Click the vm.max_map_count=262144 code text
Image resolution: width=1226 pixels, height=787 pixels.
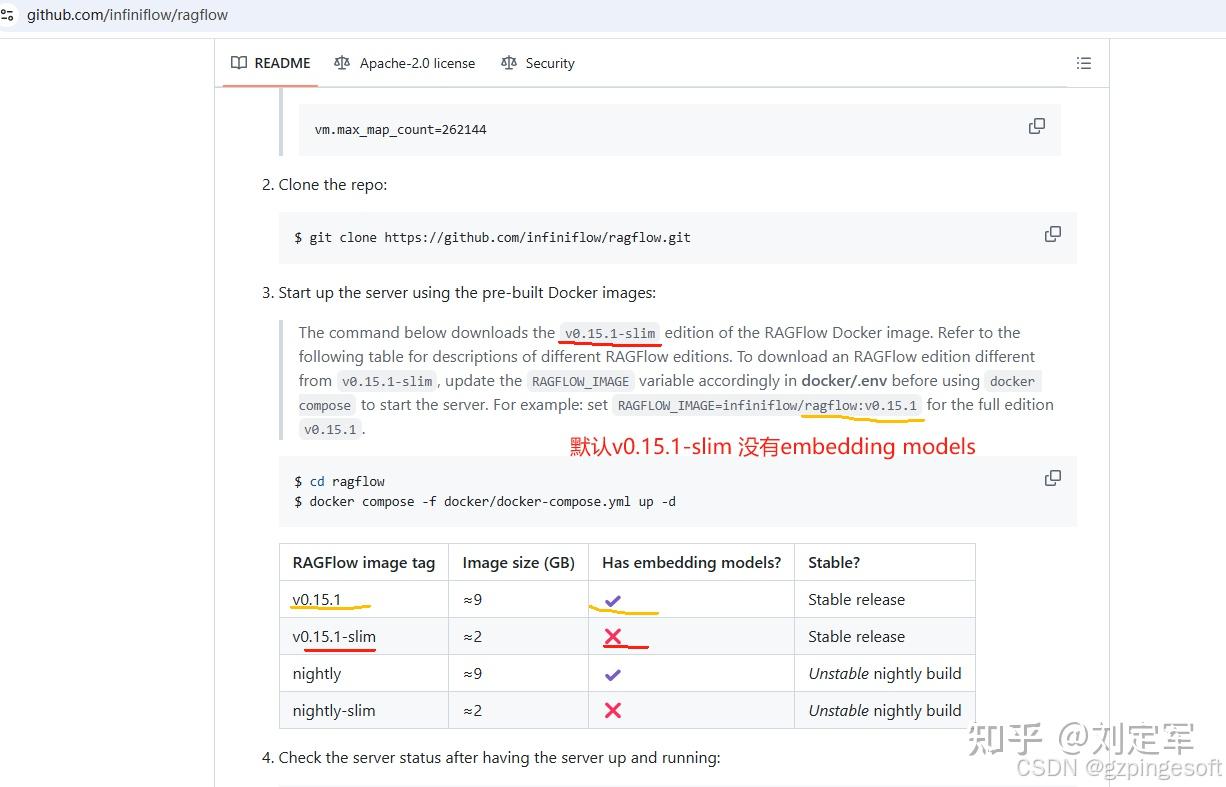[401, 130]
